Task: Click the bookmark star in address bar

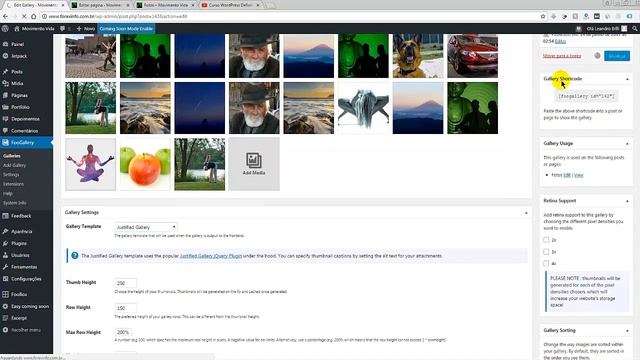Action: point(543,16)
